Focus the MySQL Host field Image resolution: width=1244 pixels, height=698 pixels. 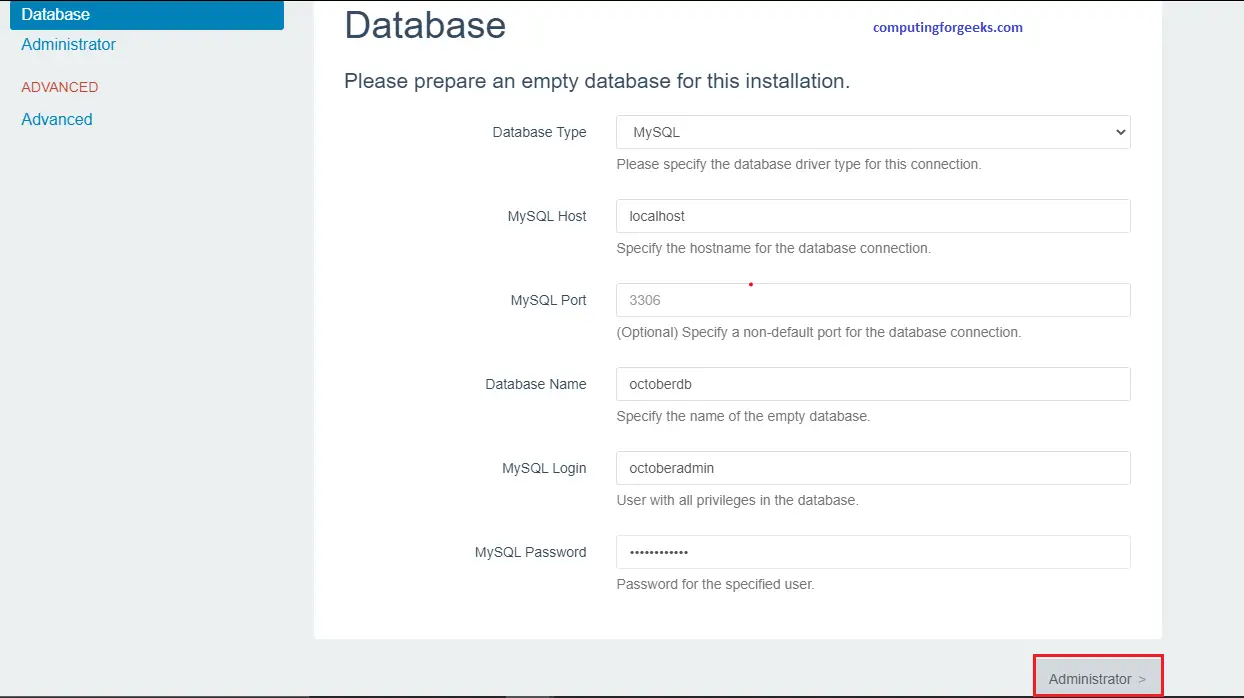pos(872,216)
